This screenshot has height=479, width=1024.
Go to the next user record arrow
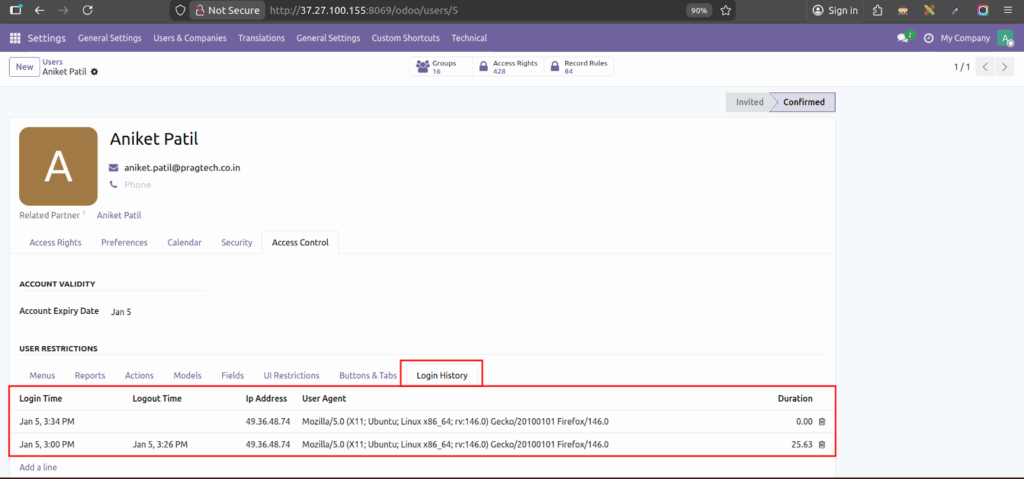(x=1006, y=67)
